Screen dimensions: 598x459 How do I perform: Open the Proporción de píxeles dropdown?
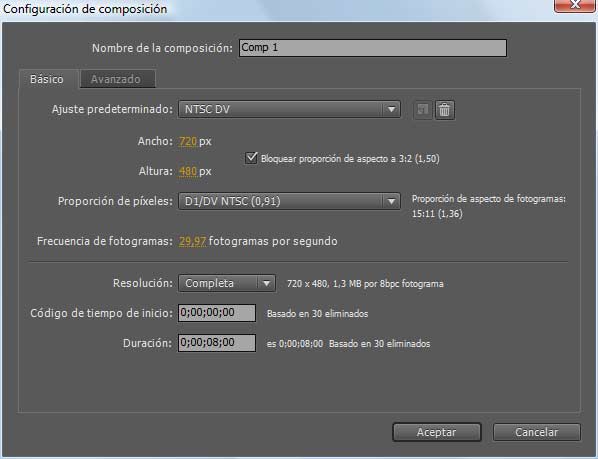coord(289,201)
